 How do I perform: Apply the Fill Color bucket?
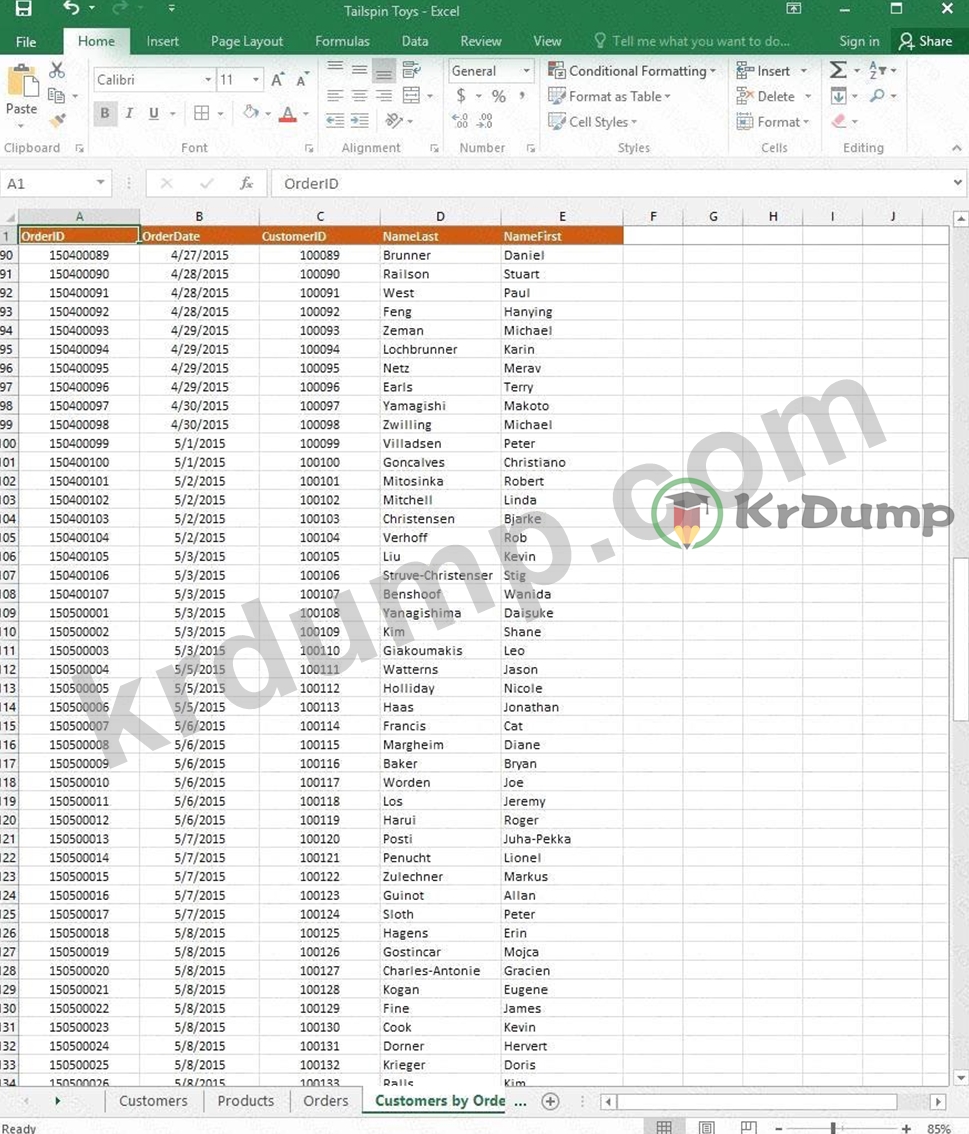[251, 113]
